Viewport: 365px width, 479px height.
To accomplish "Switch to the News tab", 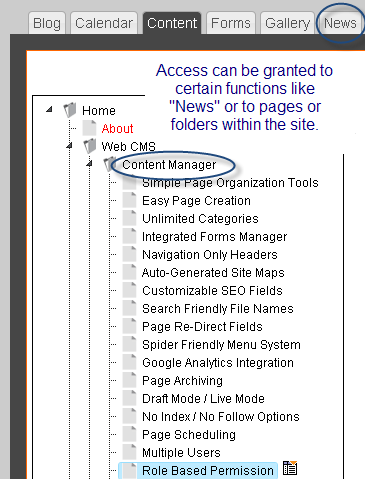I will click(340, 23).
